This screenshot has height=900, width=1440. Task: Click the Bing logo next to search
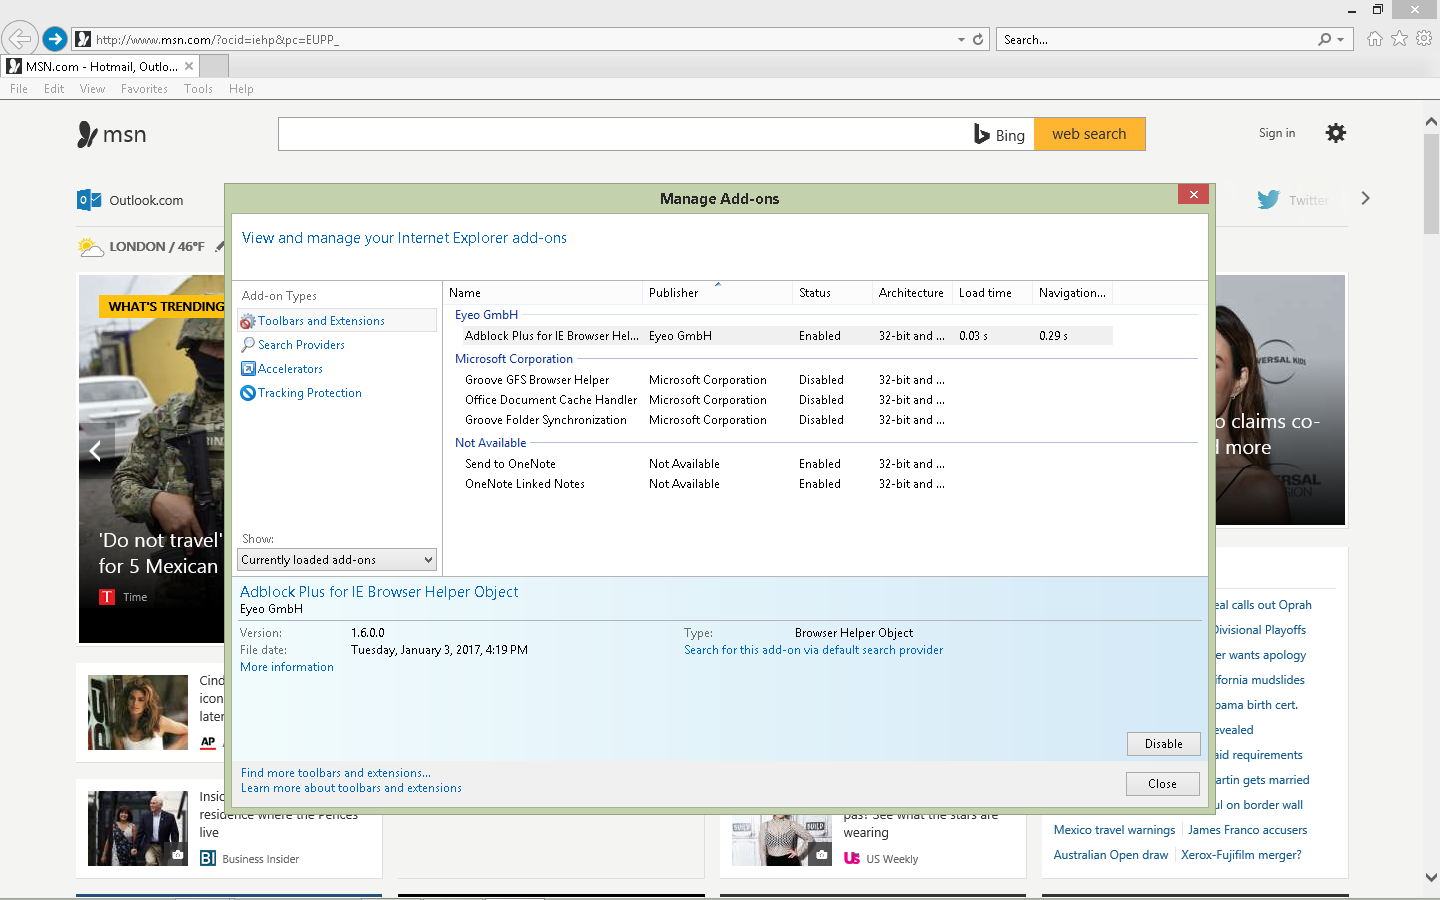click(999, 133)
